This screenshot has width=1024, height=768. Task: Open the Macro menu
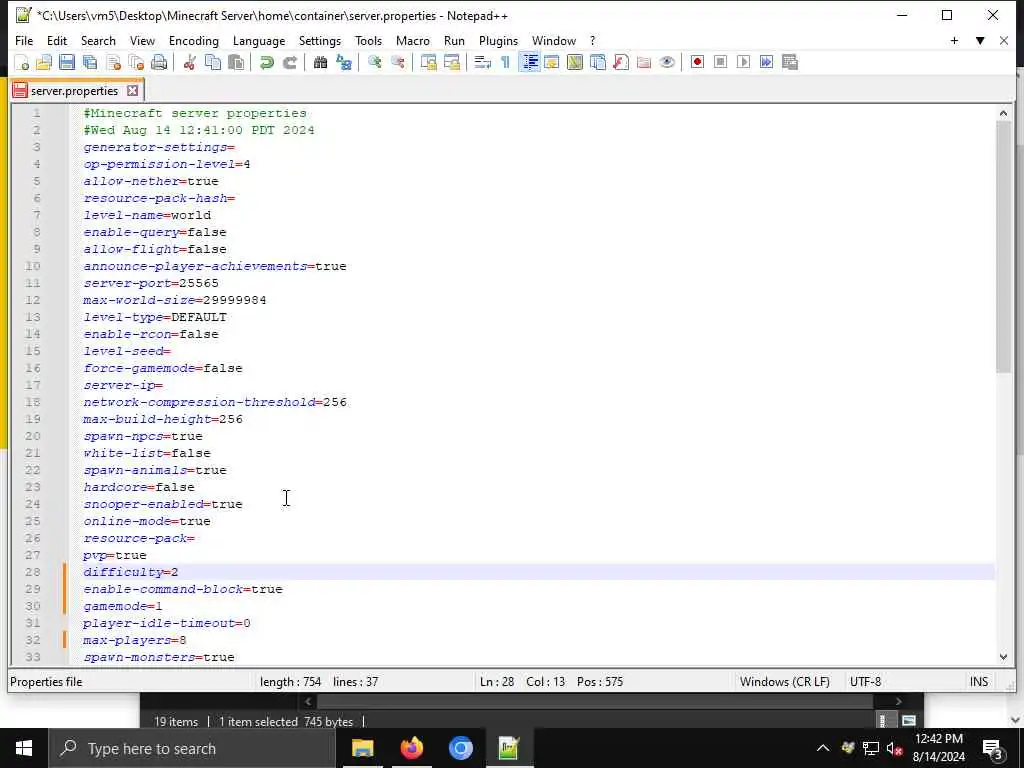(x=413, y=40)
